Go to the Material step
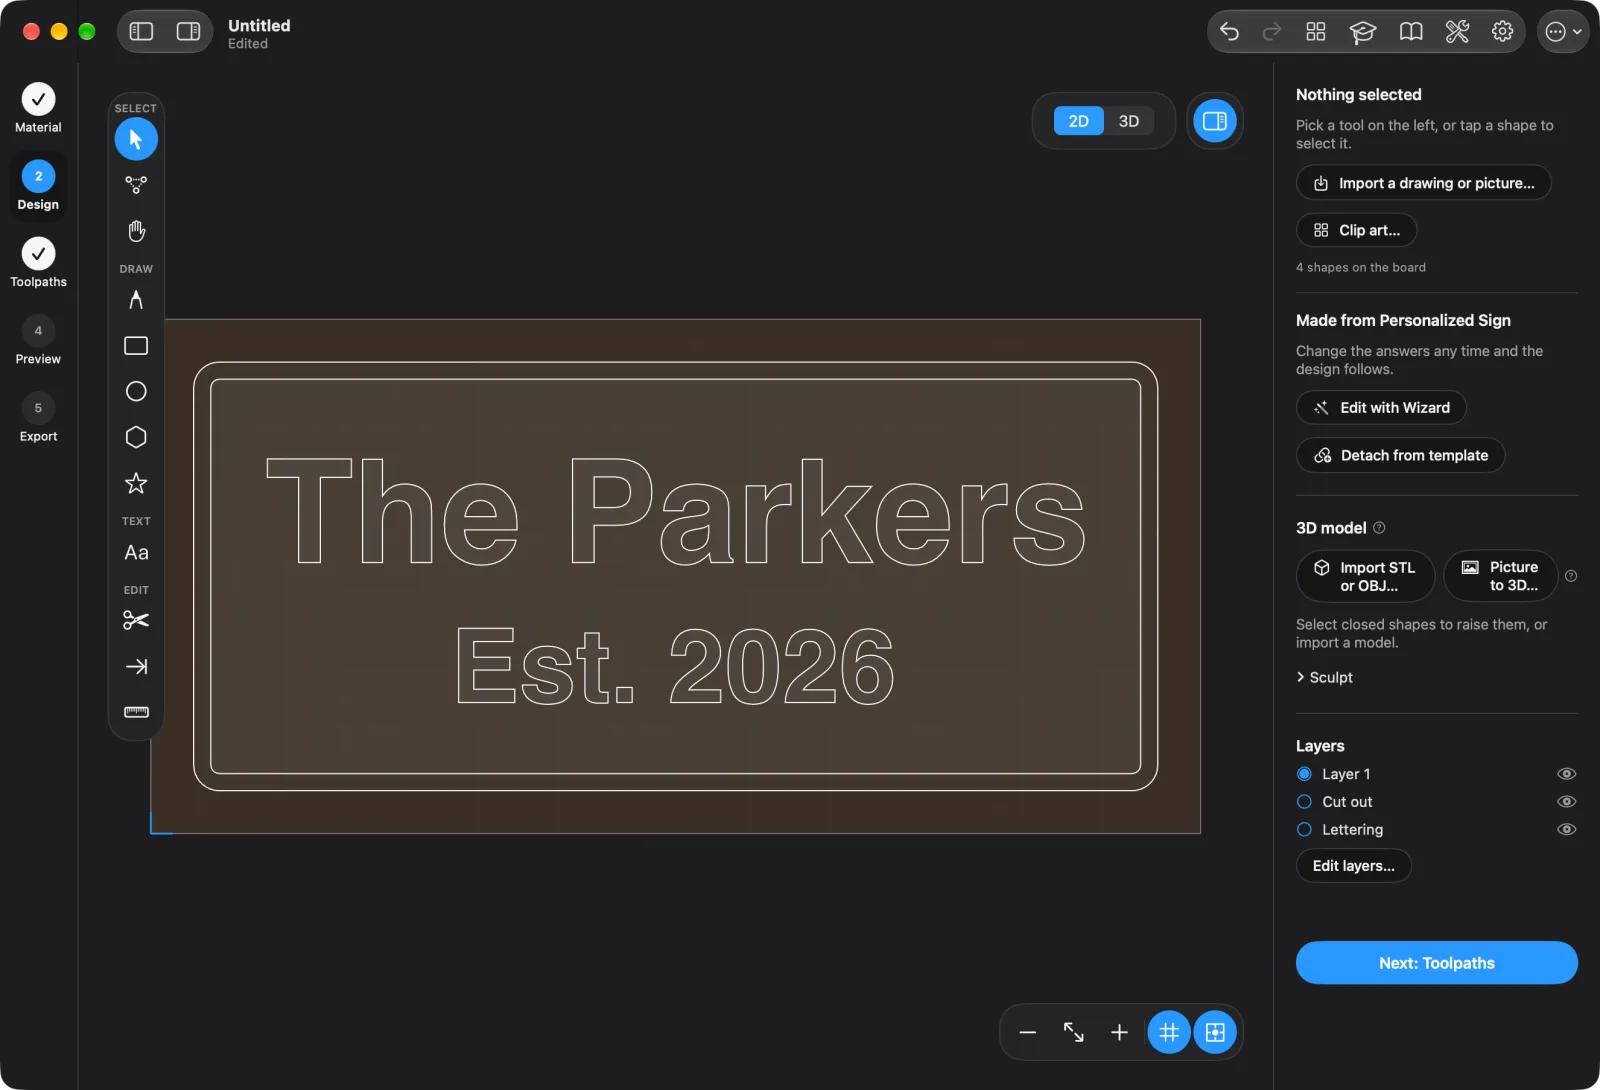Screen dimensions: 1600x1090 pyautogui.click(x=38, y=108)
